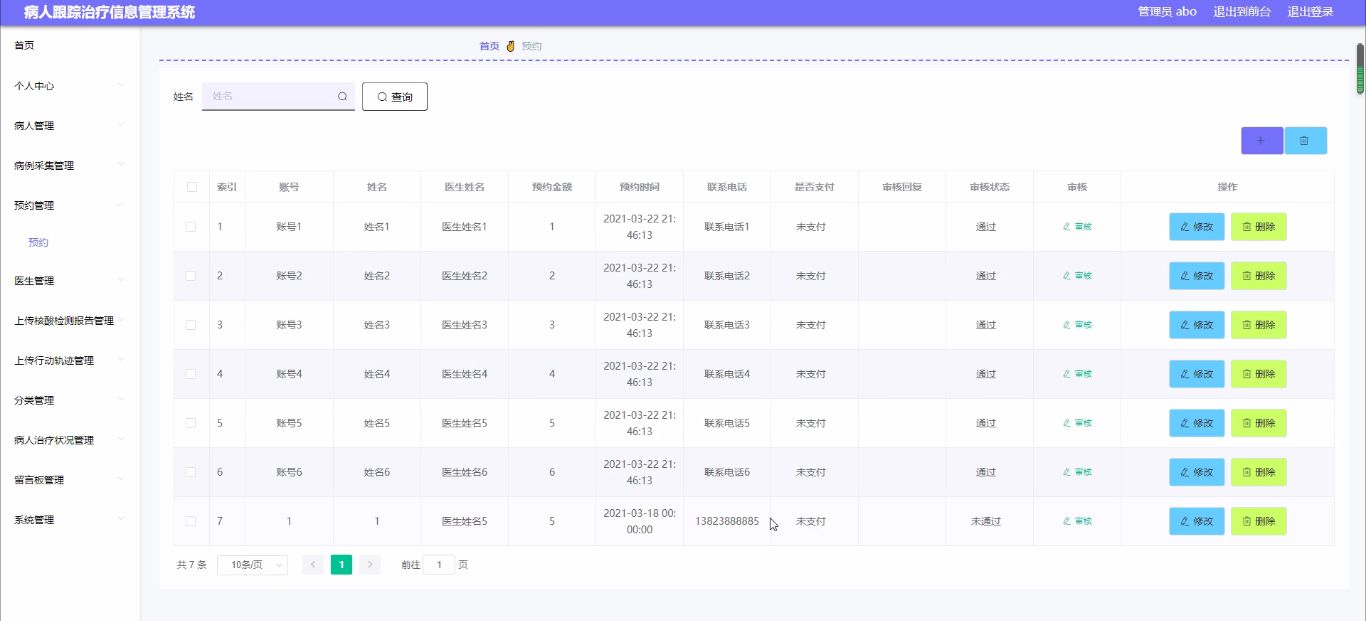Image resolution: width=1366 pixels, height=621 pixels.
Task: Click 退出登录 in the top bar
Action: [x=1310, y=12]
